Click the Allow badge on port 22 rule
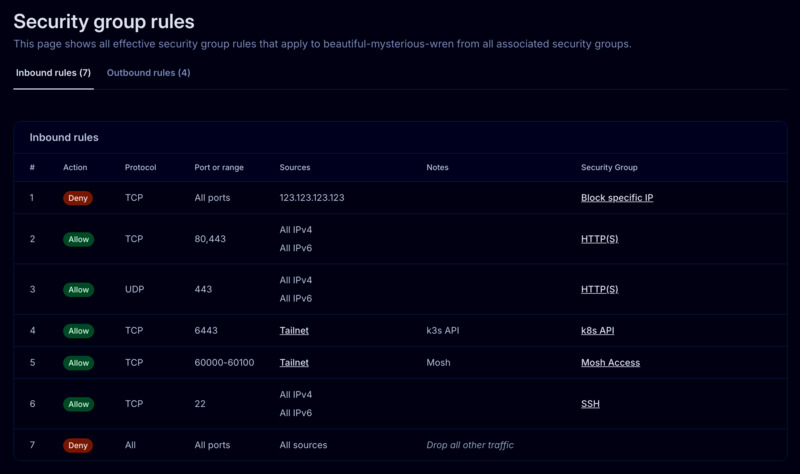This screenshot has width=800, height=474. click(78, 404)
